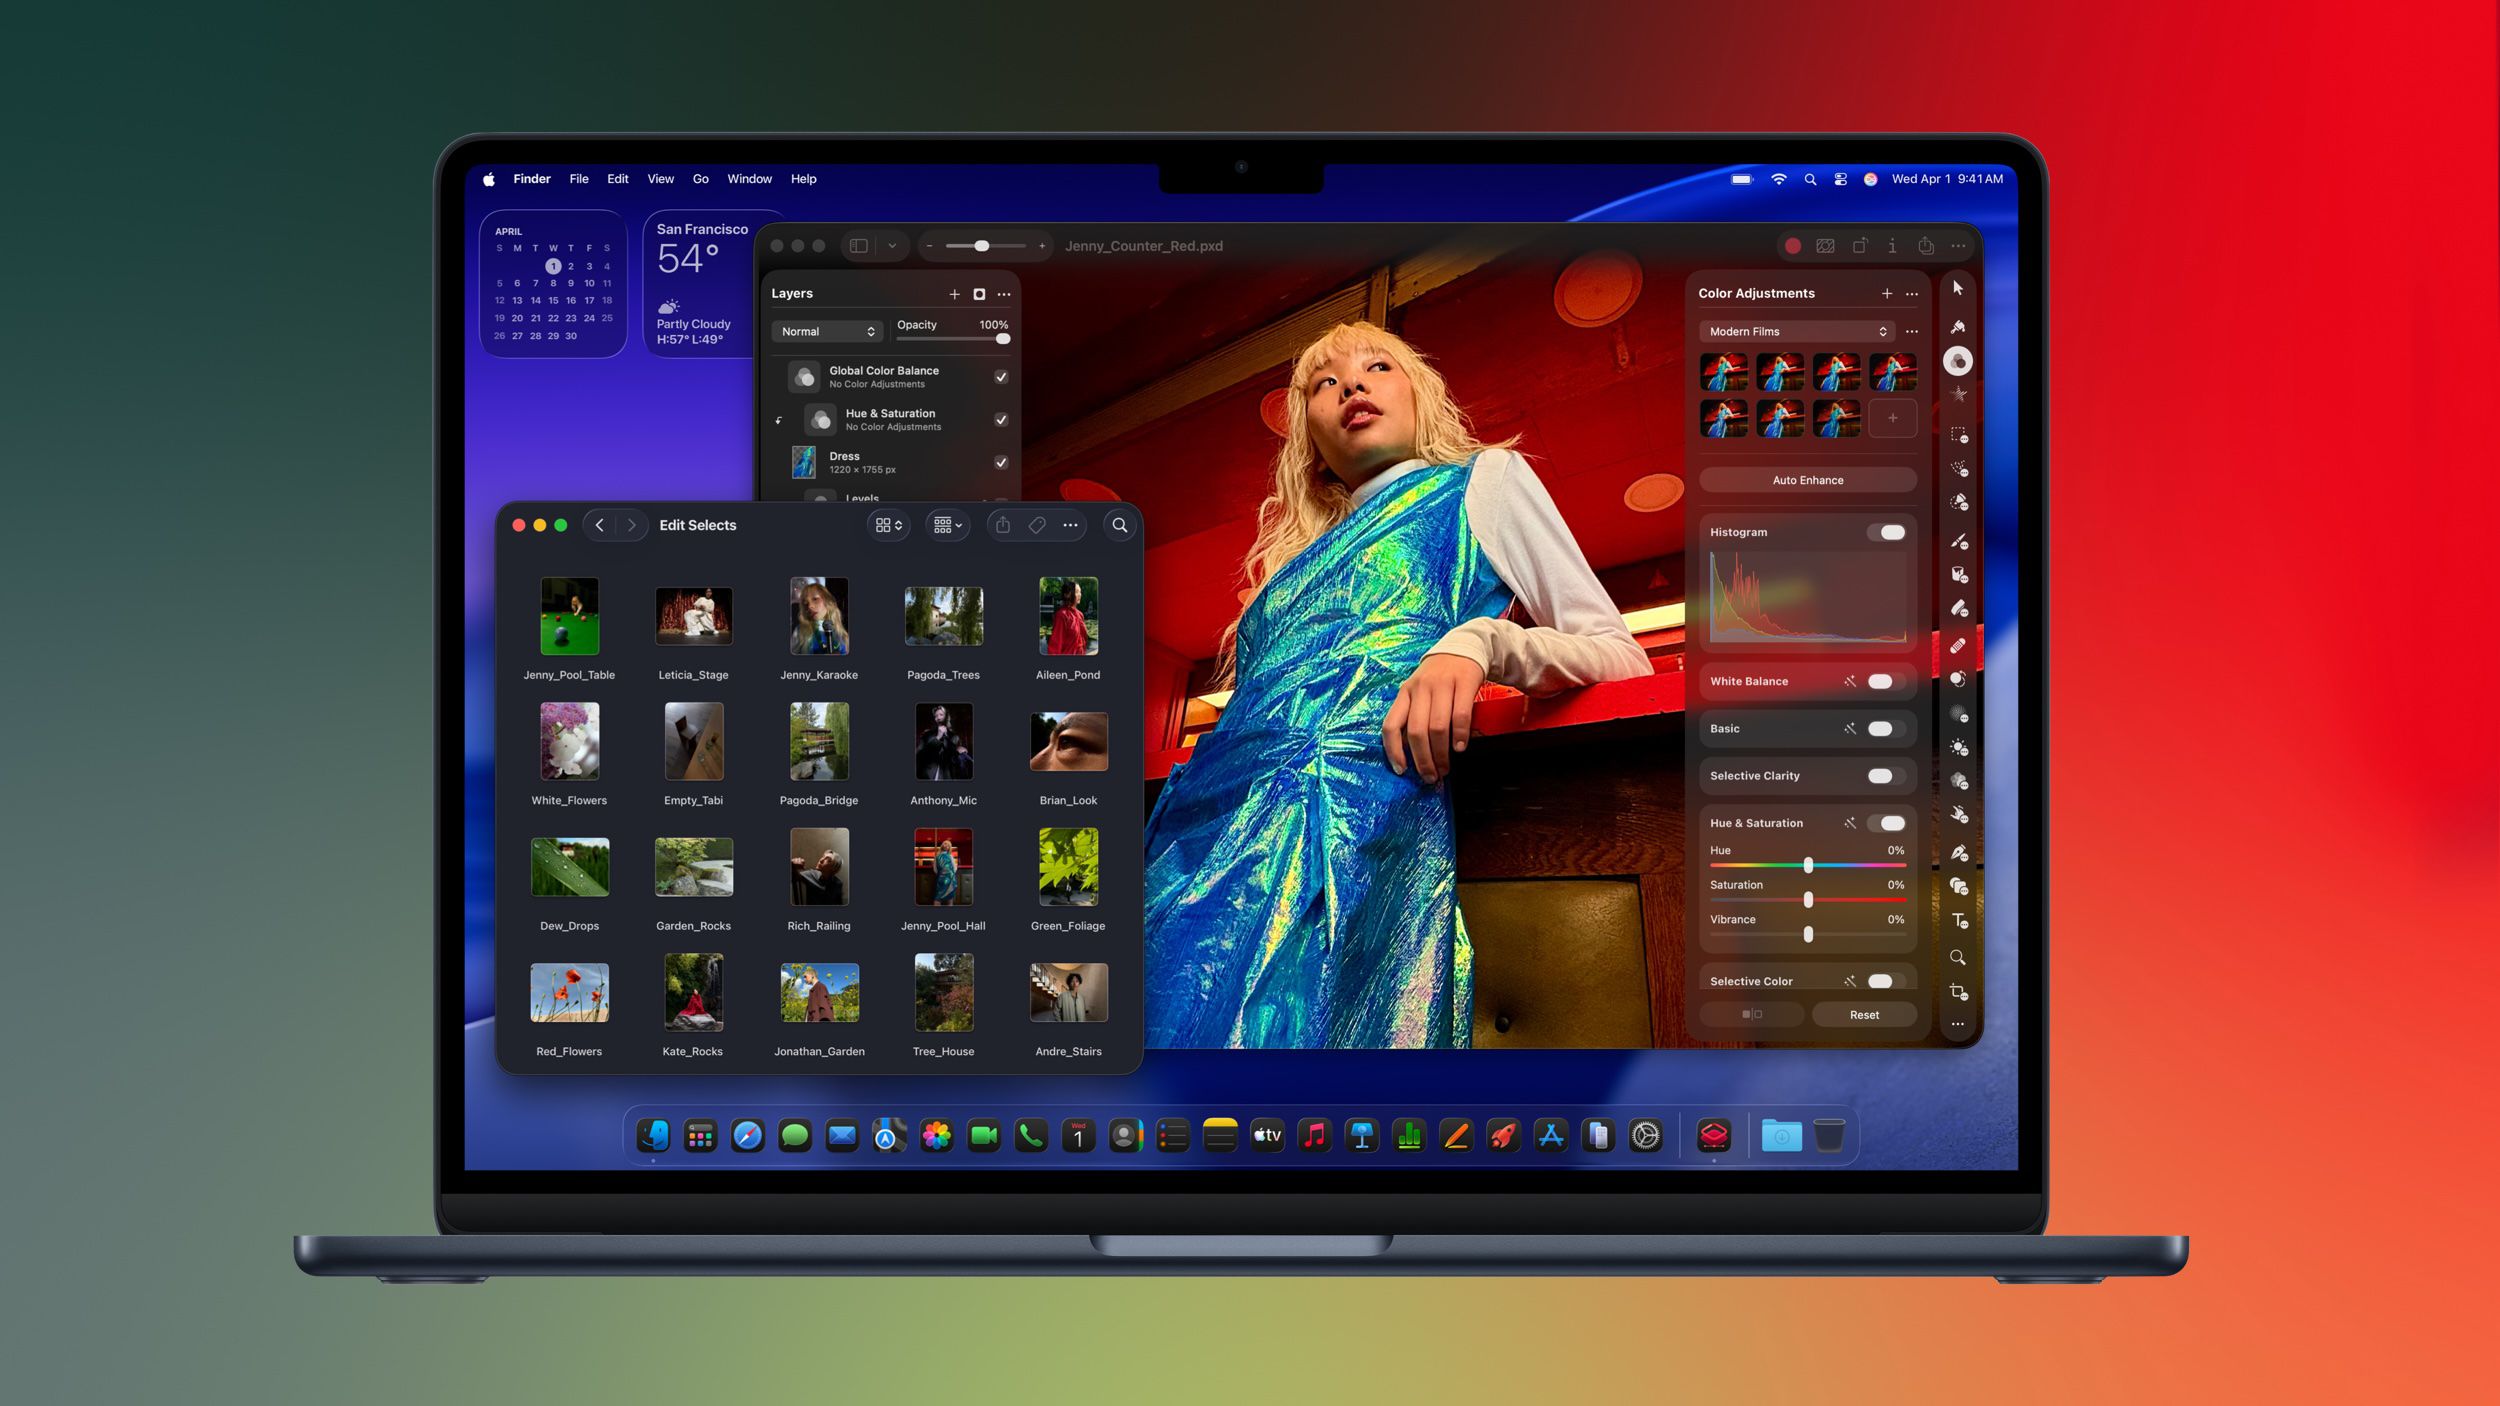Open the group-by dropdown in Edit Selects
This screenshot has width=2500, height=1406.
[x=947, y=525]
